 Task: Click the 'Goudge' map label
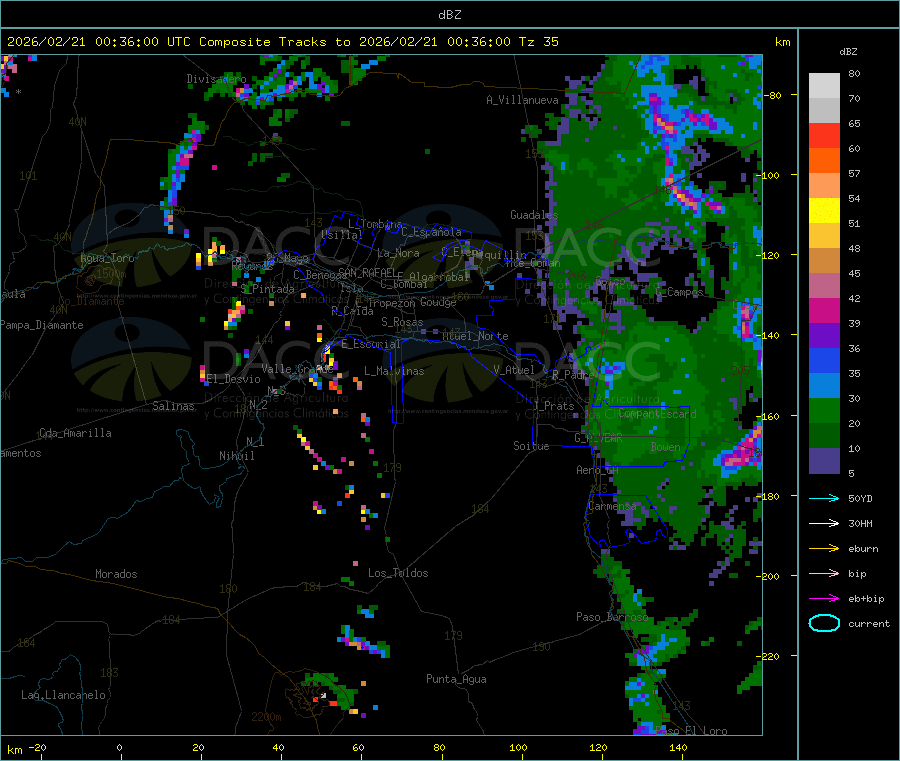(x=438, y=302)
